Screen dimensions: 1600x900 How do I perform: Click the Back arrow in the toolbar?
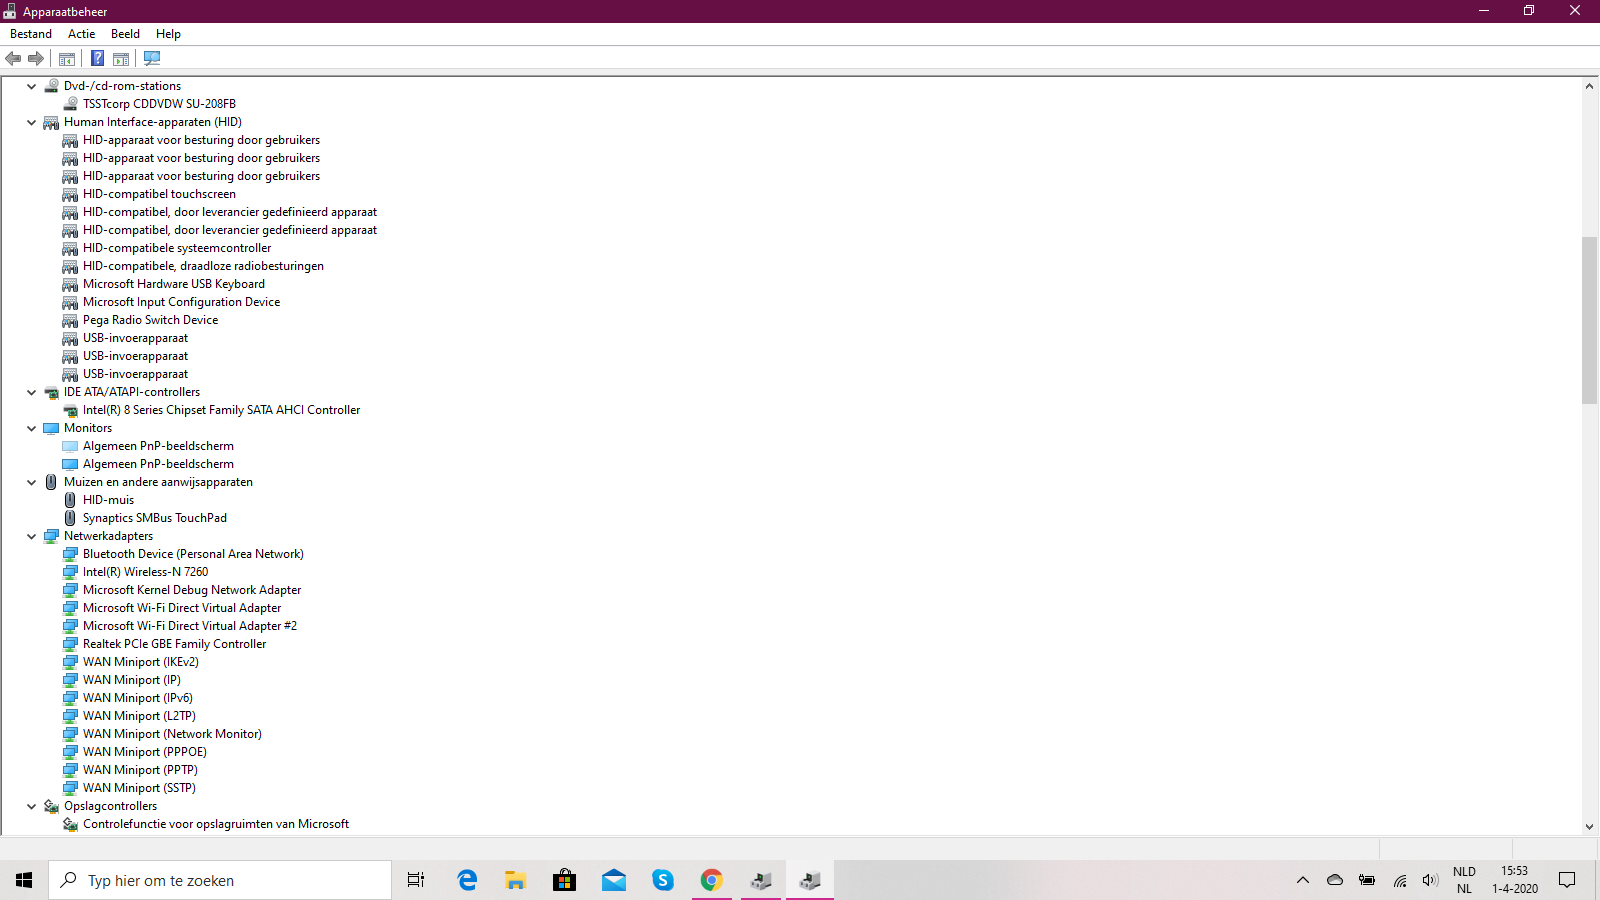pyautogui.click(x=13, y=59)
